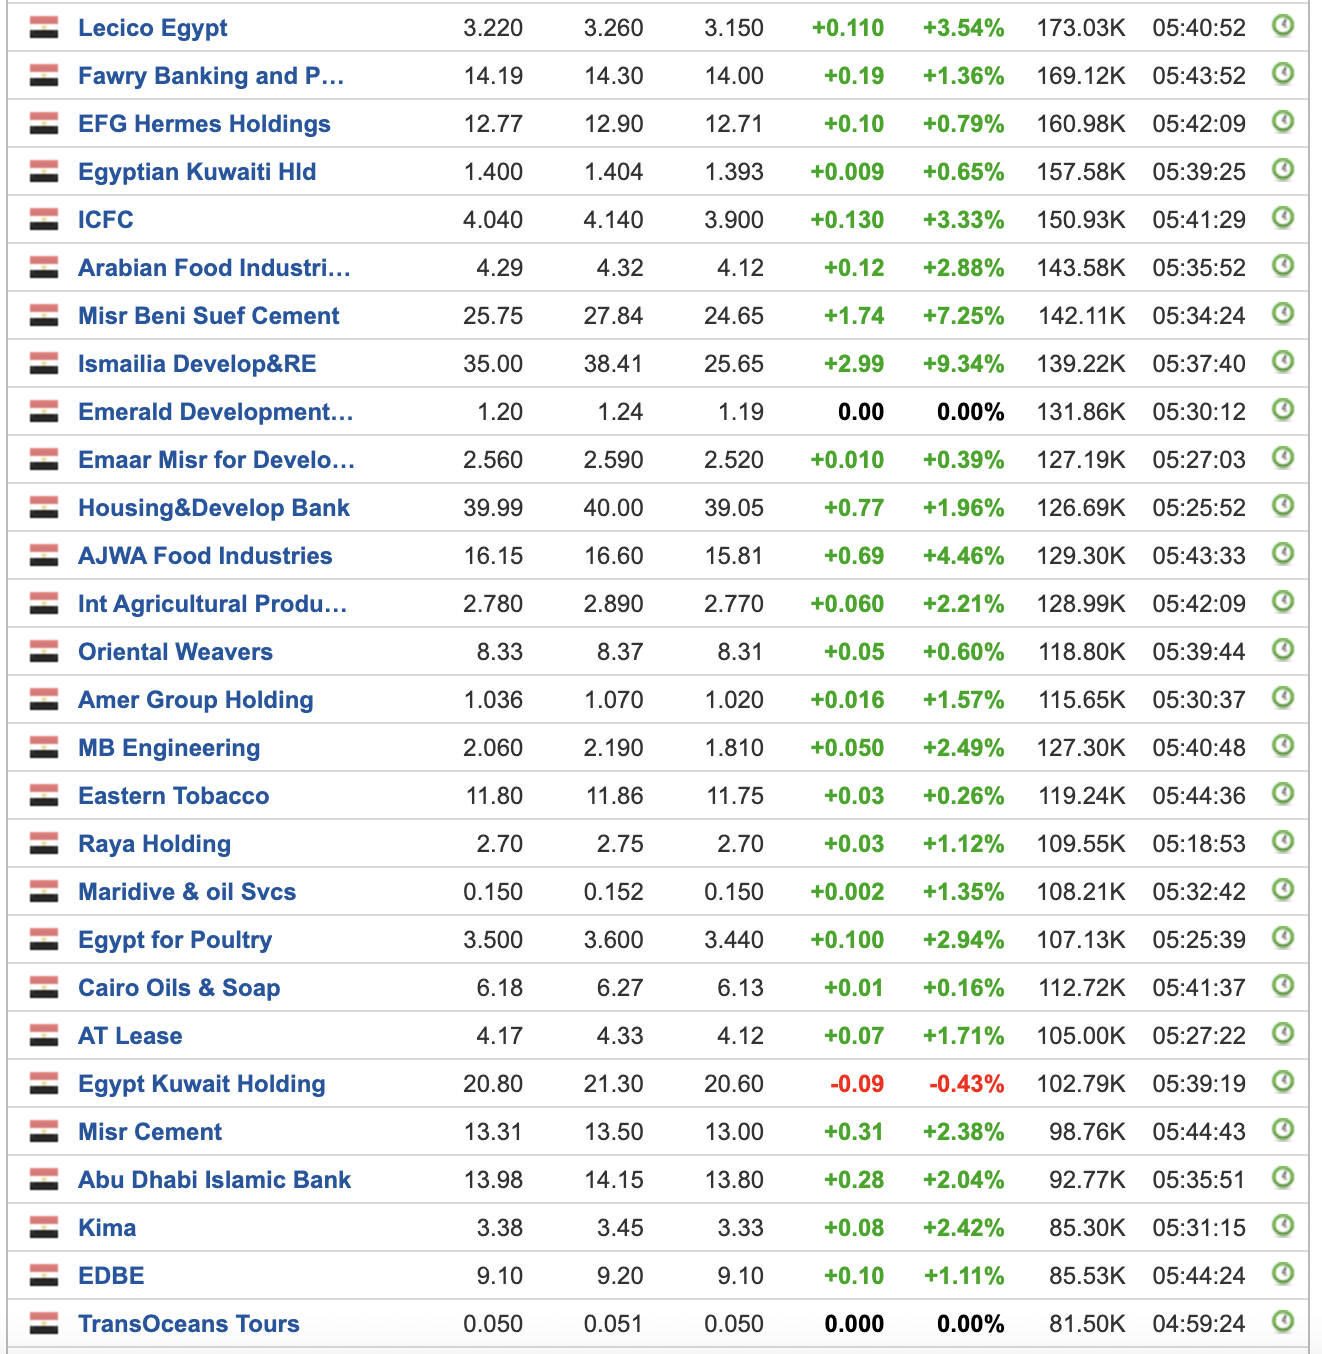Open the Raya Holding link
Viewport: 1322px width, 1354px height.
click(x=155, y=844)
